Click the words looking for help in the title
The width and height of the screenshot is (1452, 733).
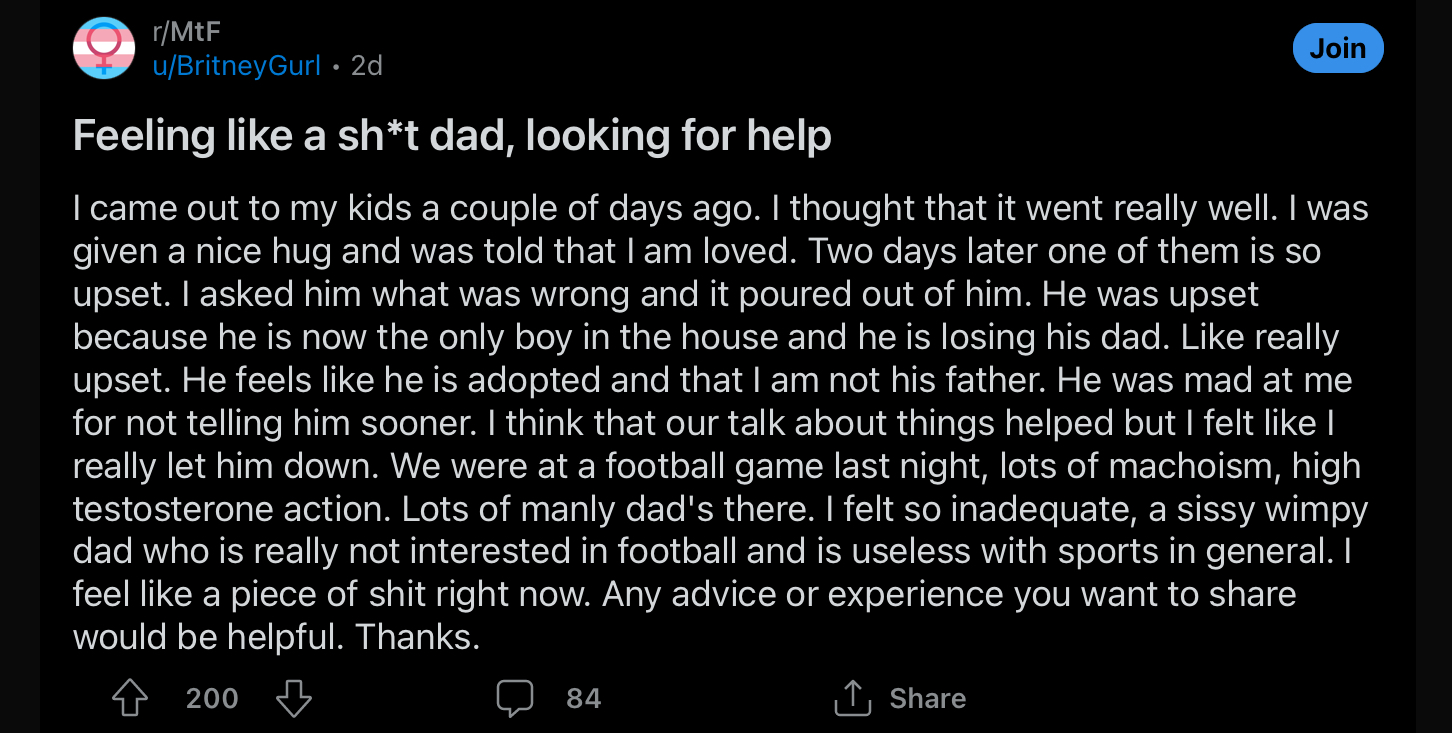point(678,136)
